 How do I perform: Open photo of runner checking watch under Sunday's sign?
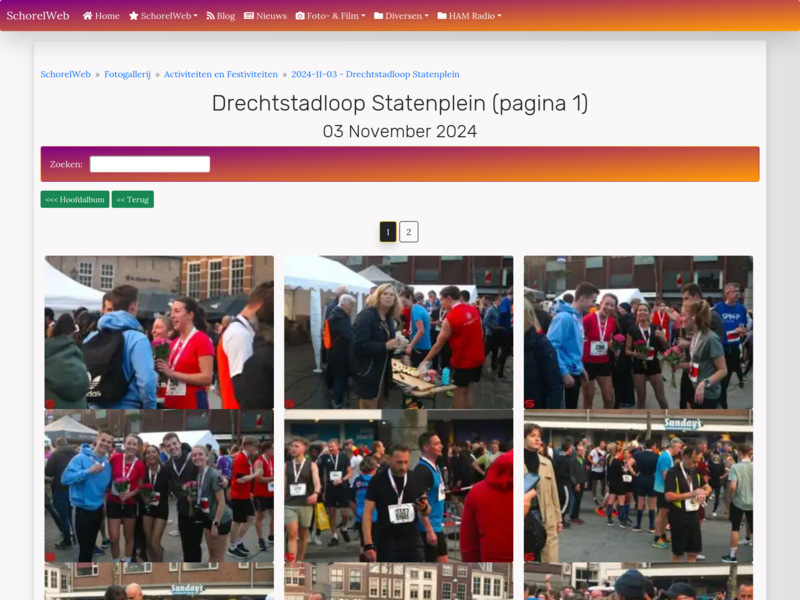pos(638,486)
